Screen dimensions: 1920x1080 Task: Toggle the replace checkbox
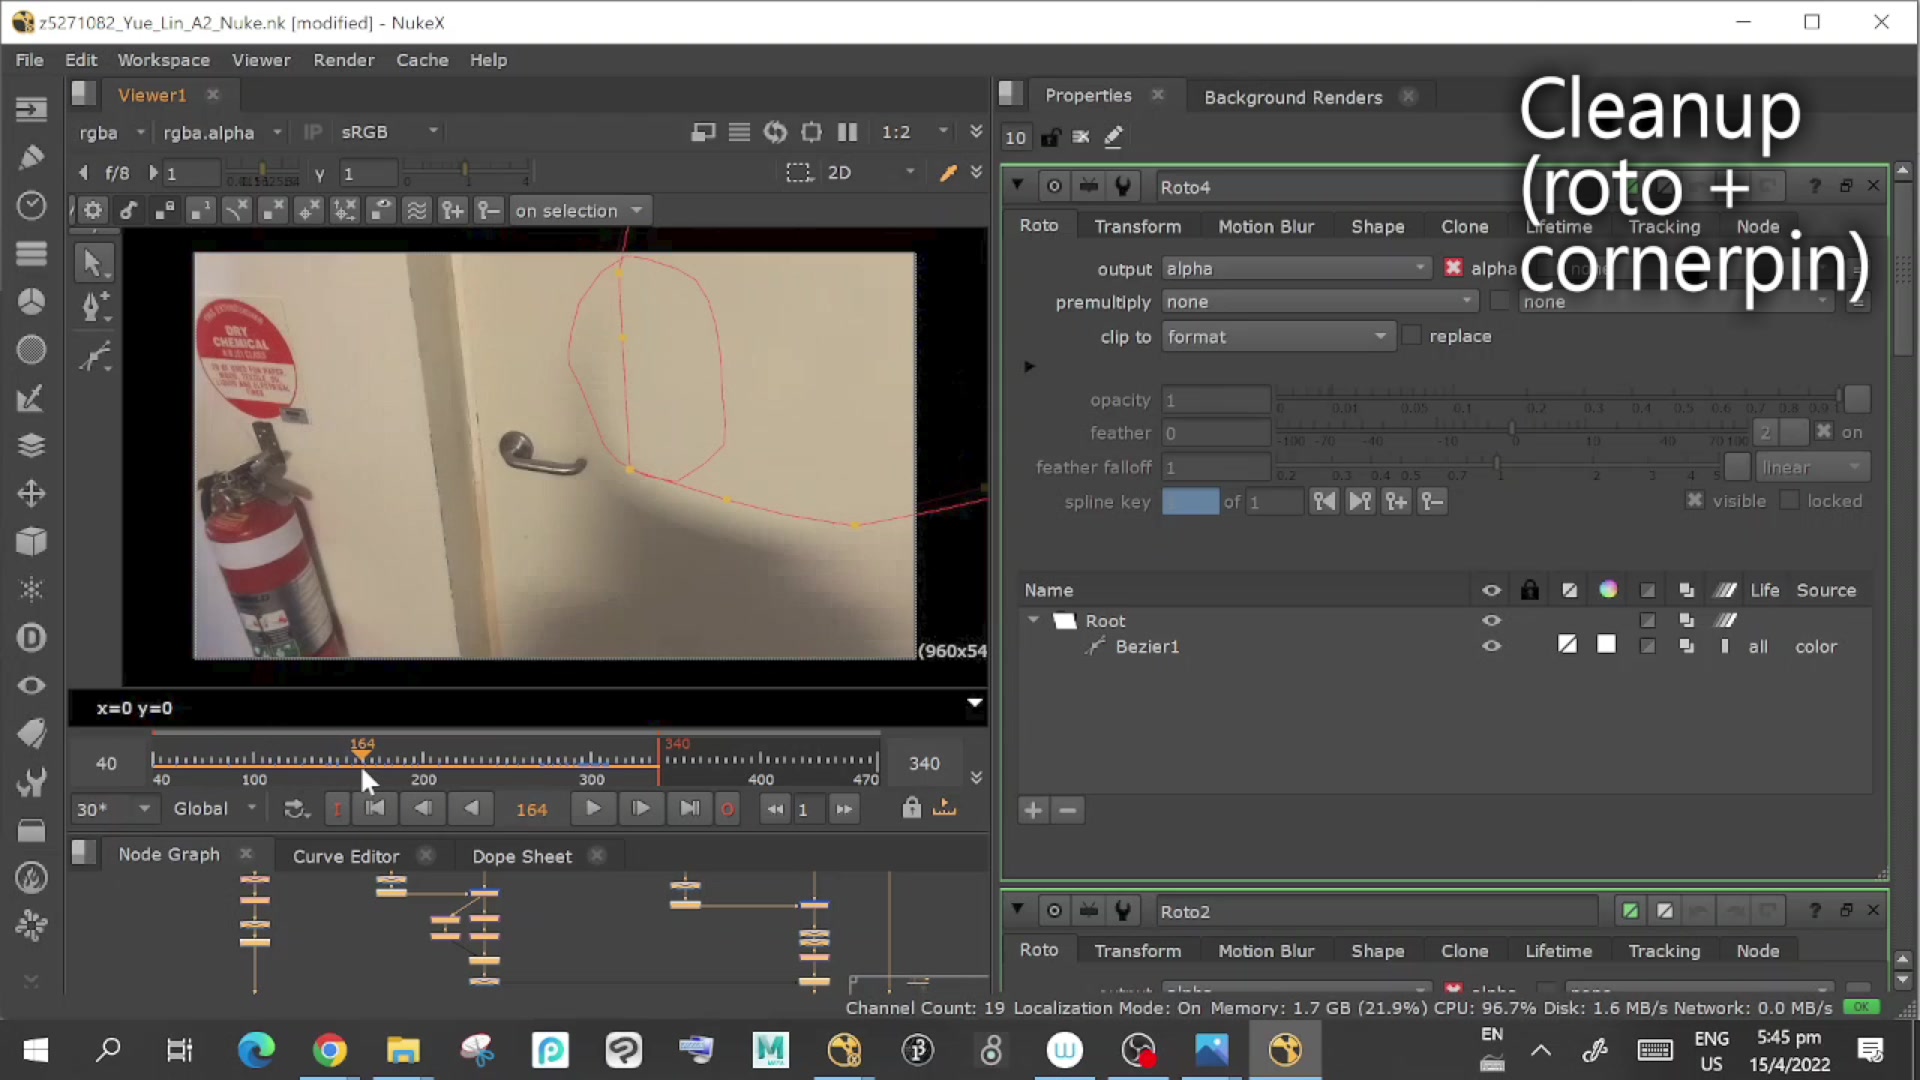1412,336
